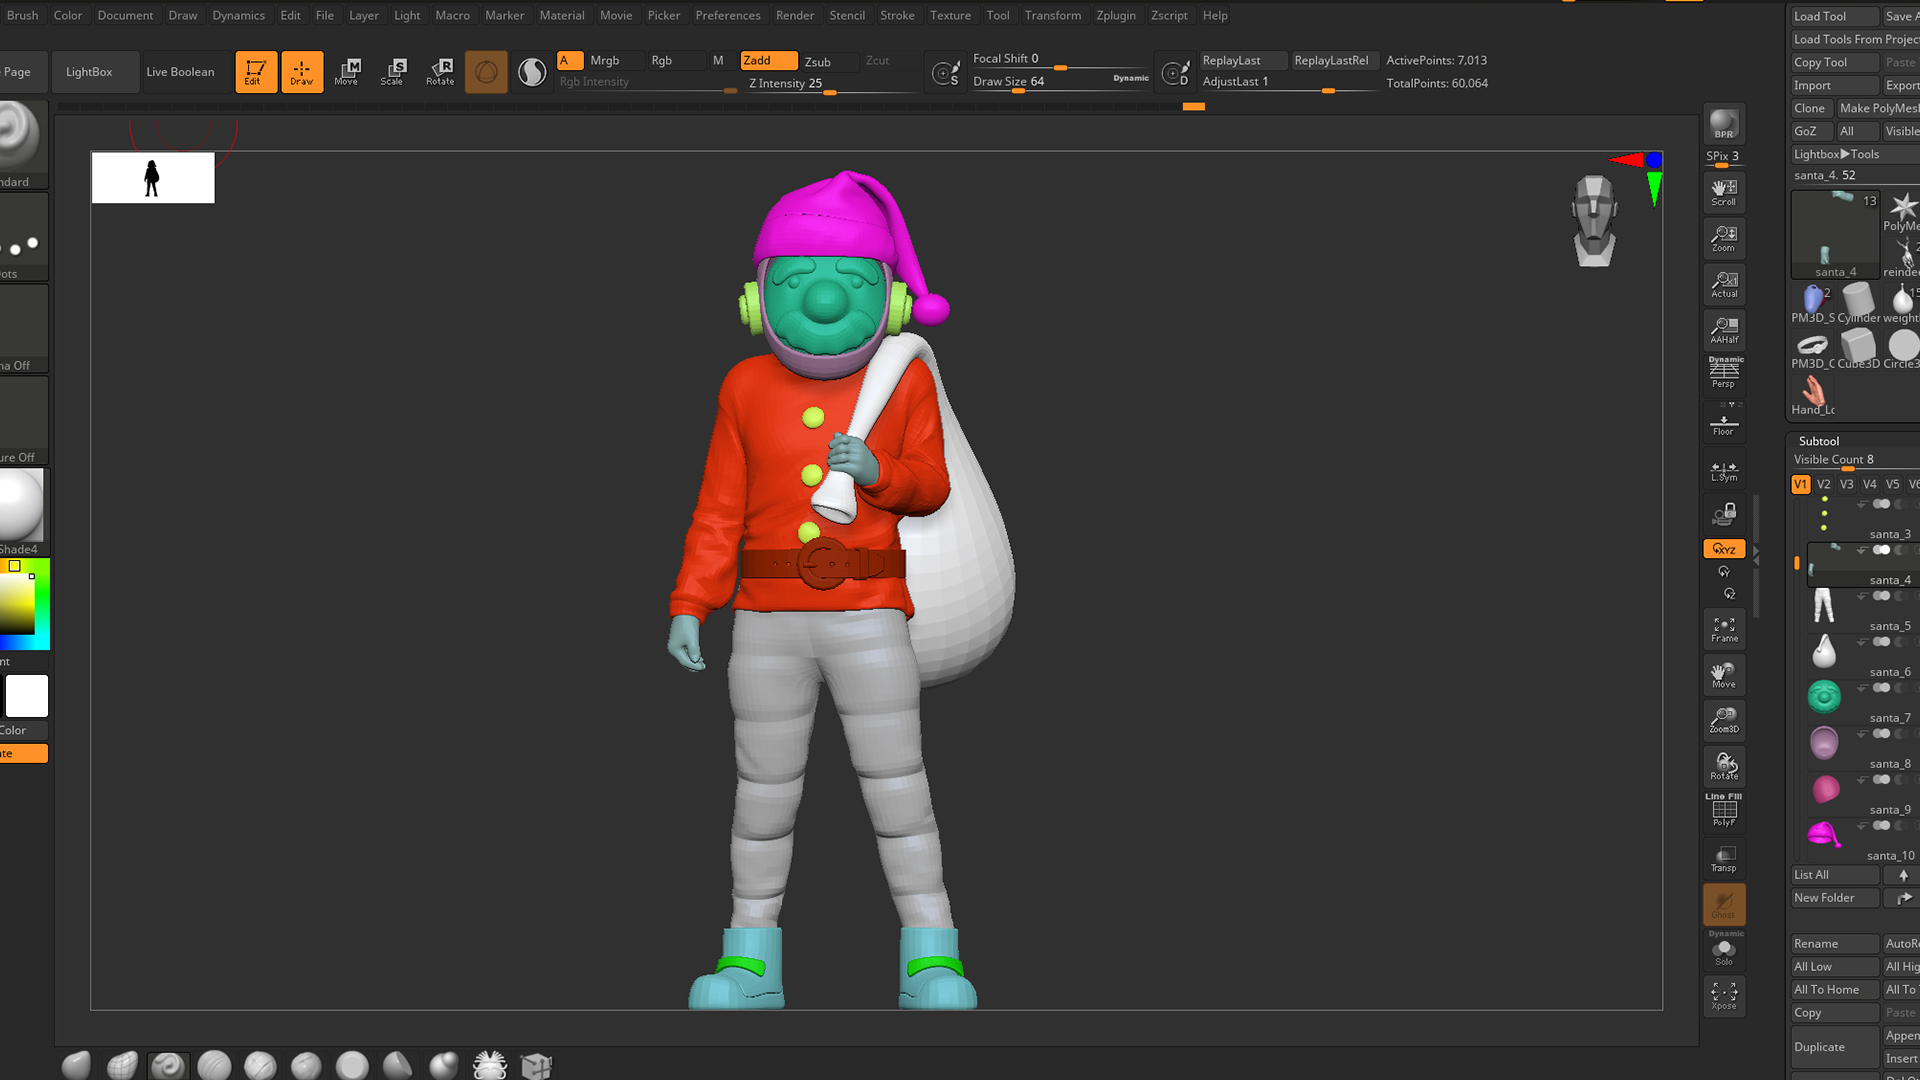Open the Zplugin menu
Image resolution: width=1920 pixels, height=1080 pixels.
1115,15
